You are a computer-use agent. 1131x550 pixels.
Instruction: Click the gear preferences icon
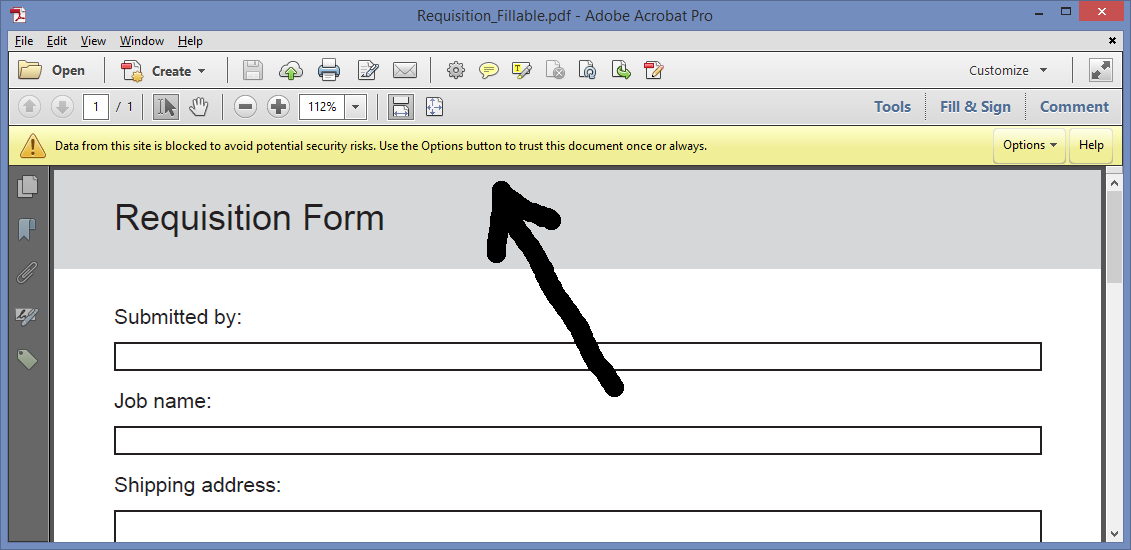pos(455,71)
